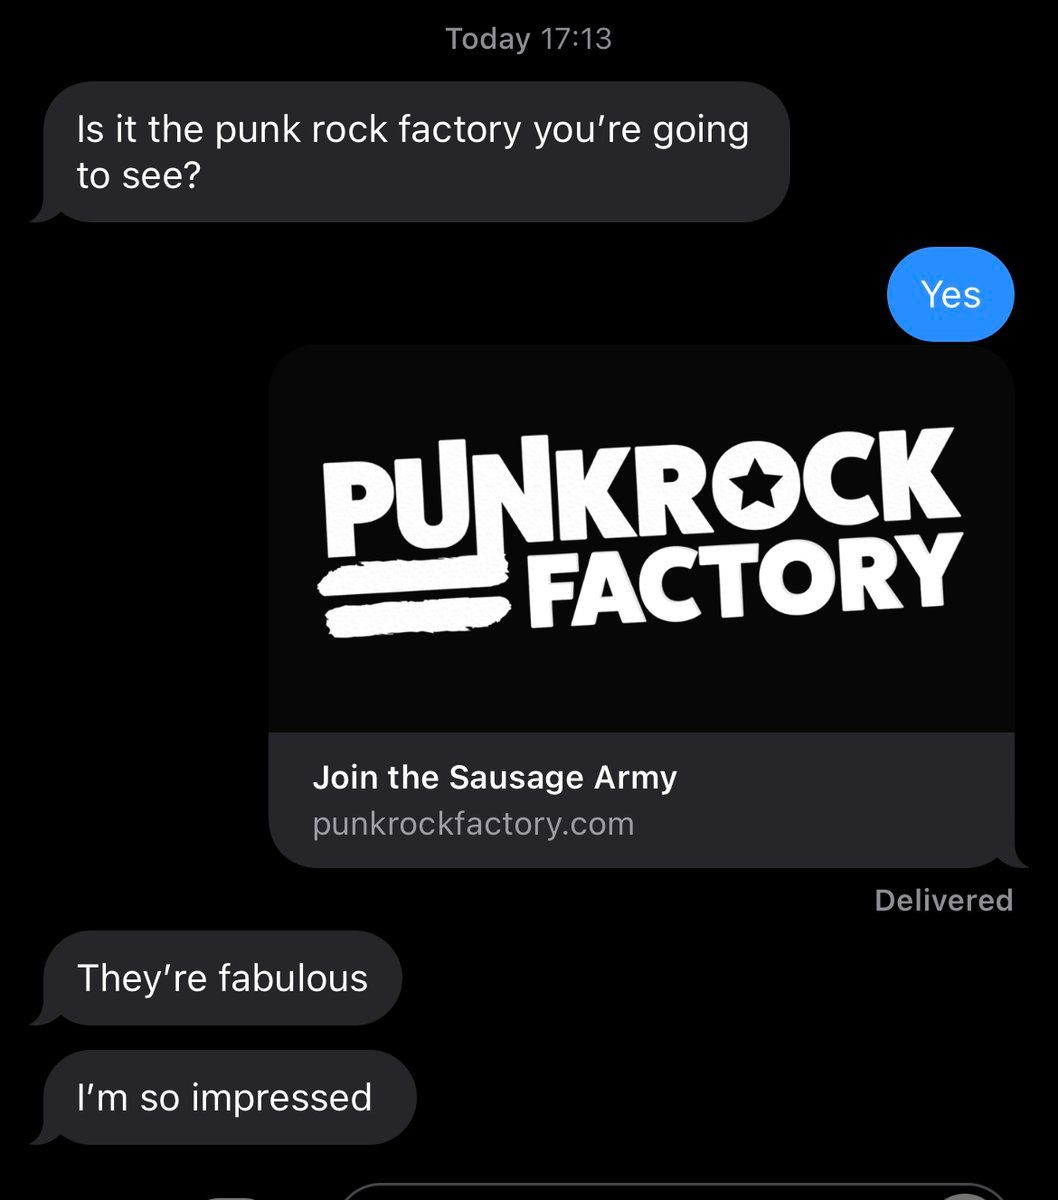
Task: Open the Punk Rock Factory link preview image
Action: coord(642,540)
